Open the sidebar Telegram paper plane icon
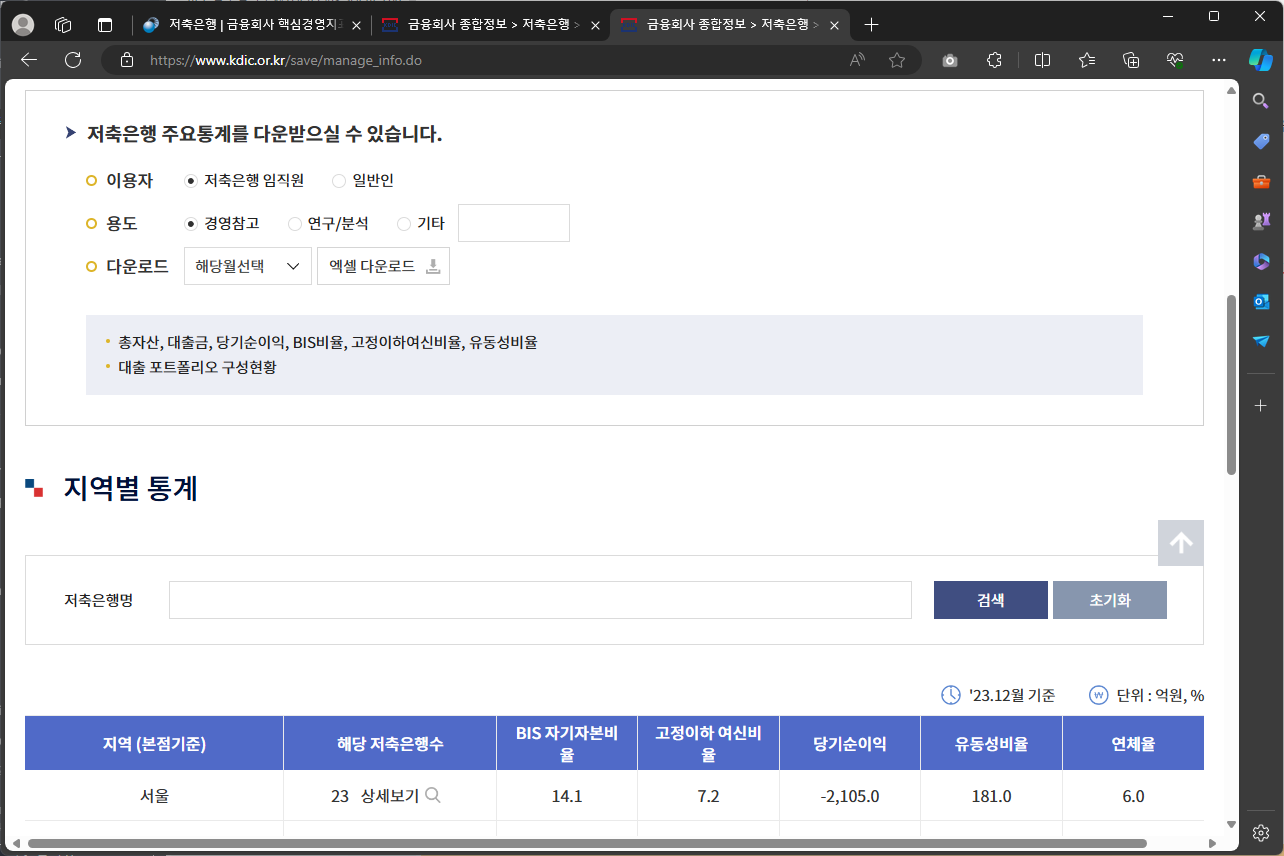1284x856 pixels. [x=1261, y=341]
